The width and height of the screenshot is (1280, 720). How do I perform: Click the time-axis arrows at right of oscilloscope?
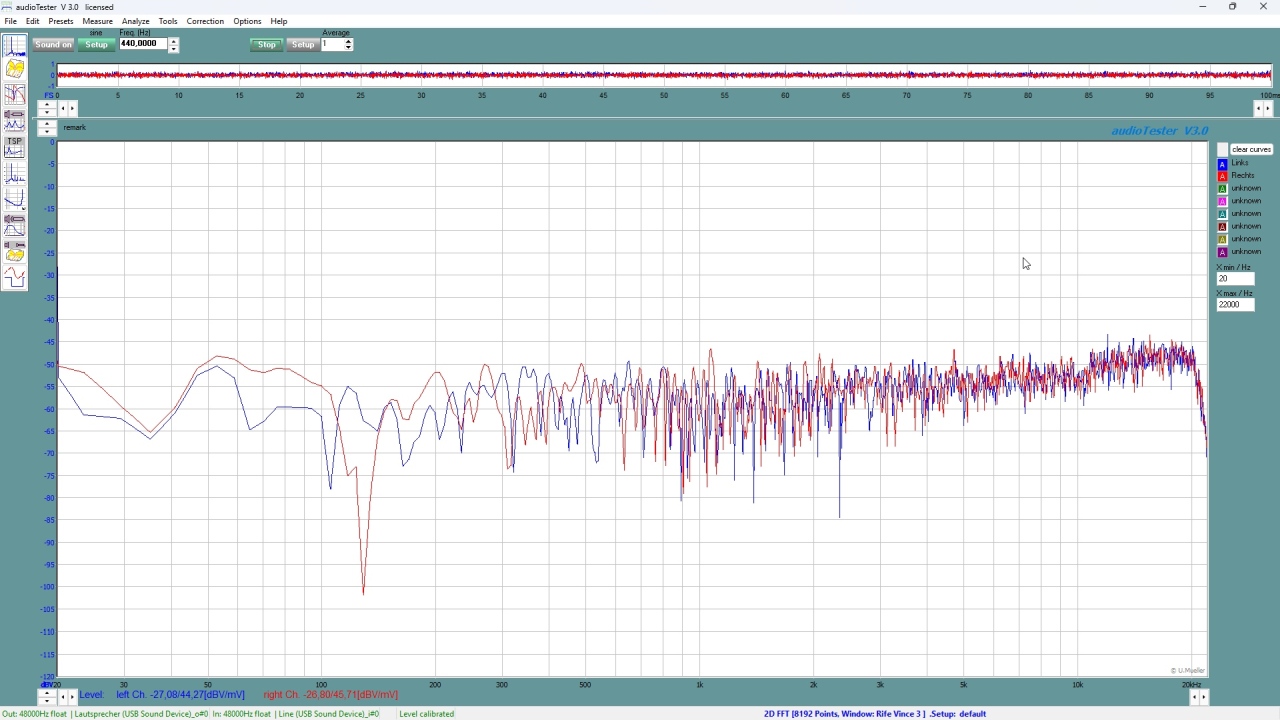(x=1263, y=108)
